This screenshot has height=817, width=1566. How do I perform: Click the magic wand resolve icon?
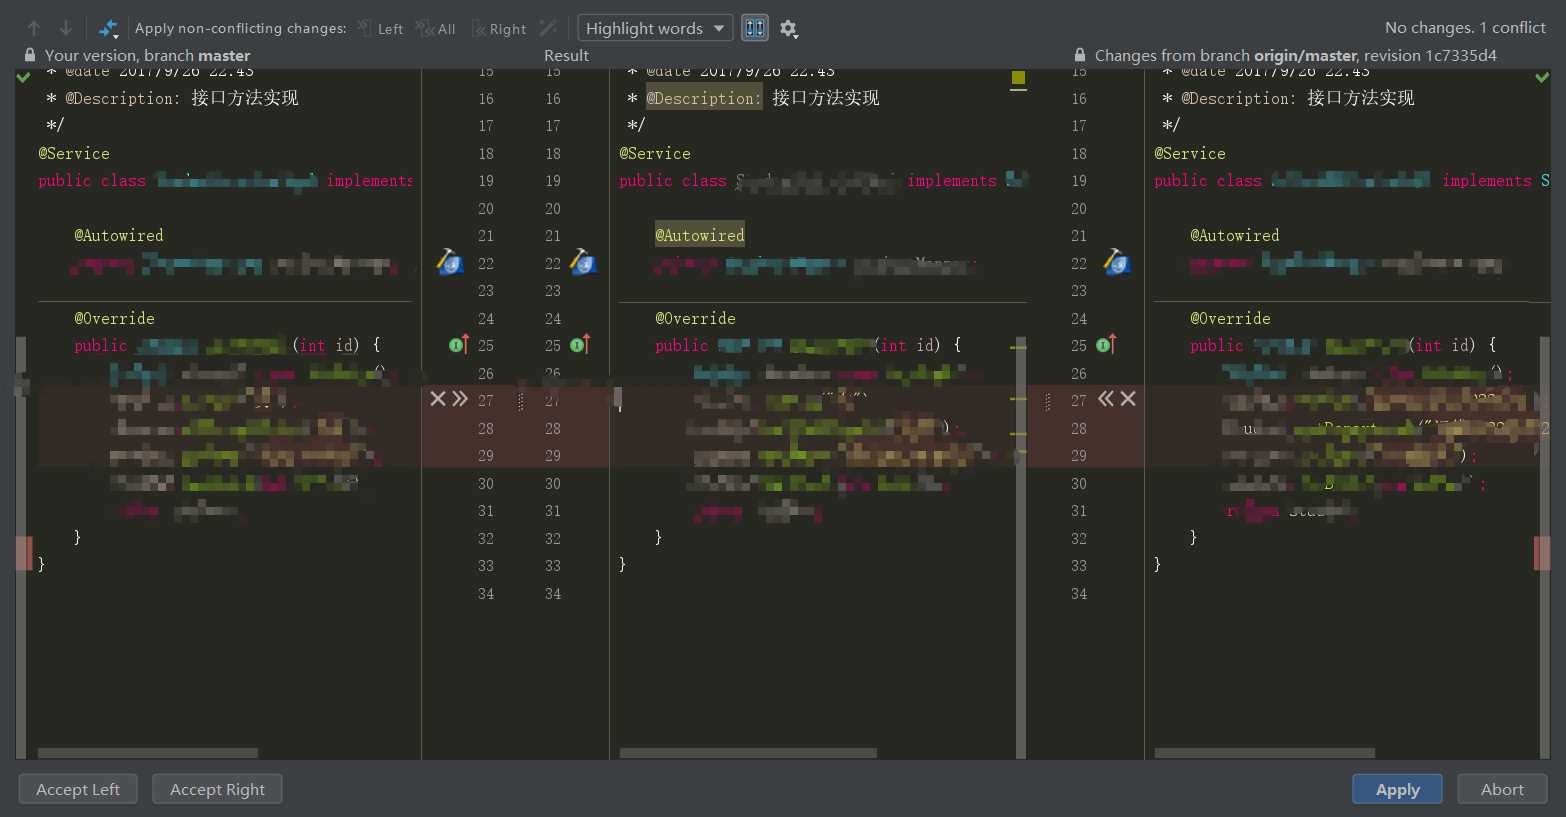pos(548,28)
